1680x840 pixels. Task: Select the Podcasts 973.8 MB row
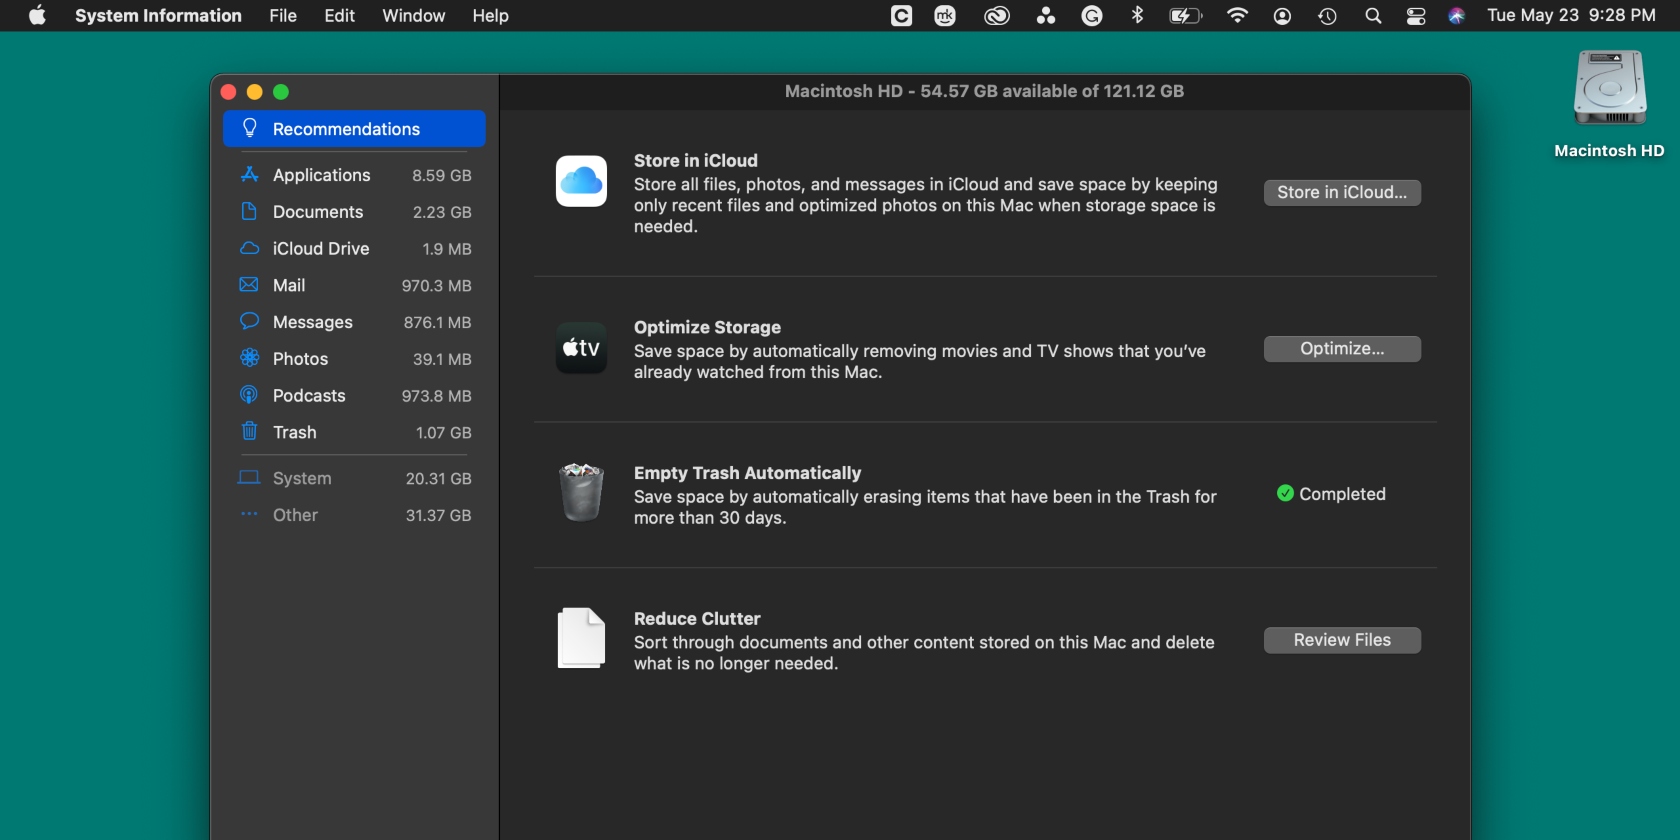354,395
